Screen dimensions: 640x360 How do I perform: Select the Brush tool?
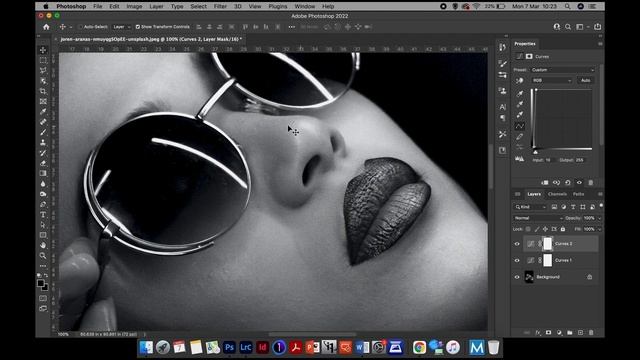tap(43, 132)
